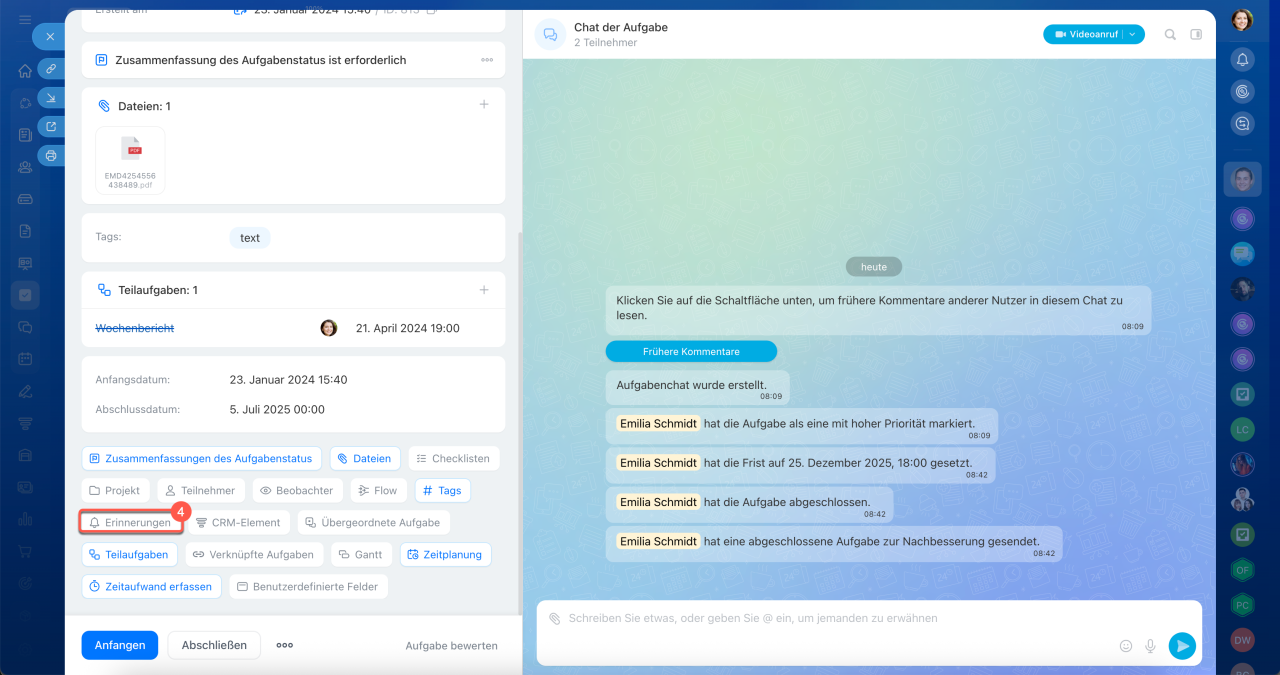Click the Wochenbericht assignee avatar
Image resolution: width=1280 pixels, height=675 pixels.
pos(328,328)
